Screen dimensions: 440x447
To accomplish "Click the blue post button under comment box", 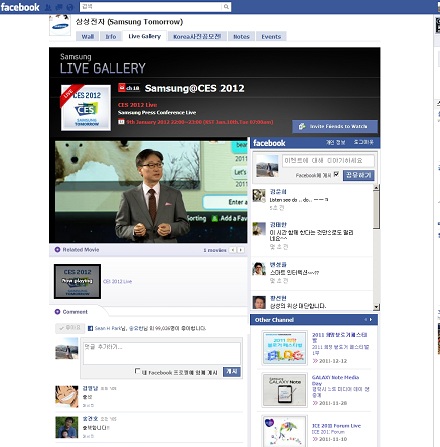I will tap(232, 371).
